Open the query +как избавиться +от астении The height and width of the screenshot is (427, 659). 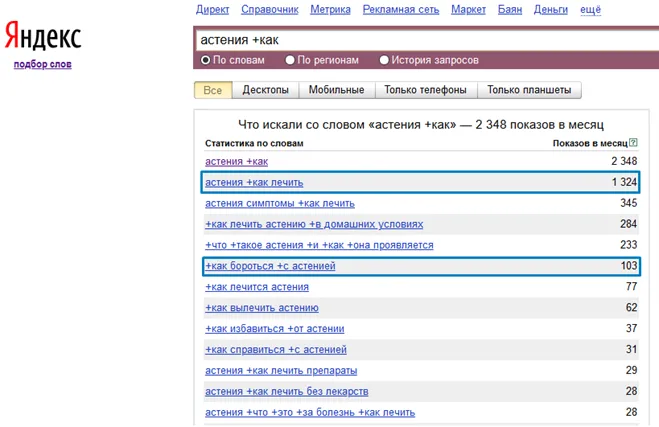[274, 329]
